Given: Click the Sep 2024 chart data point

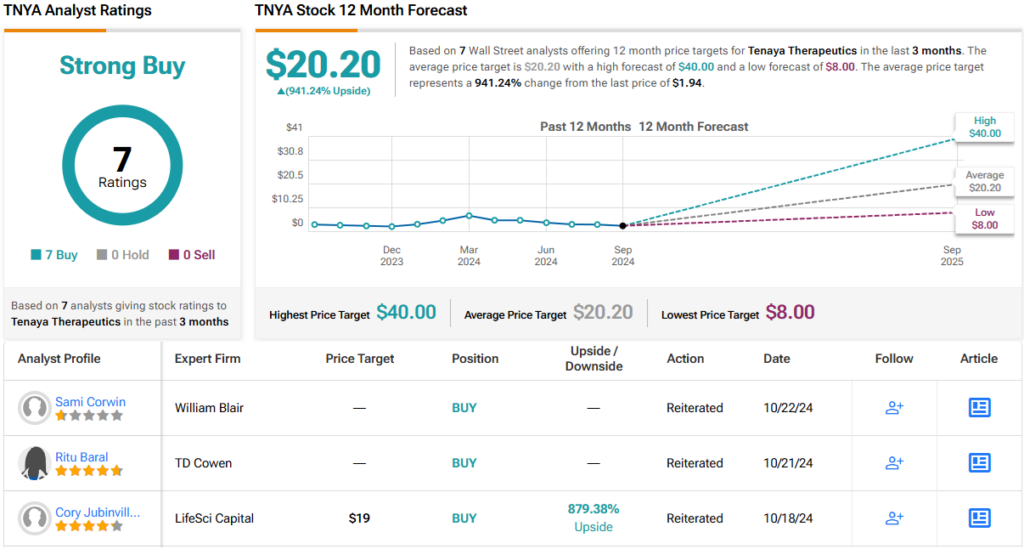Looking at the screenshot, I should tap(623, 226).
